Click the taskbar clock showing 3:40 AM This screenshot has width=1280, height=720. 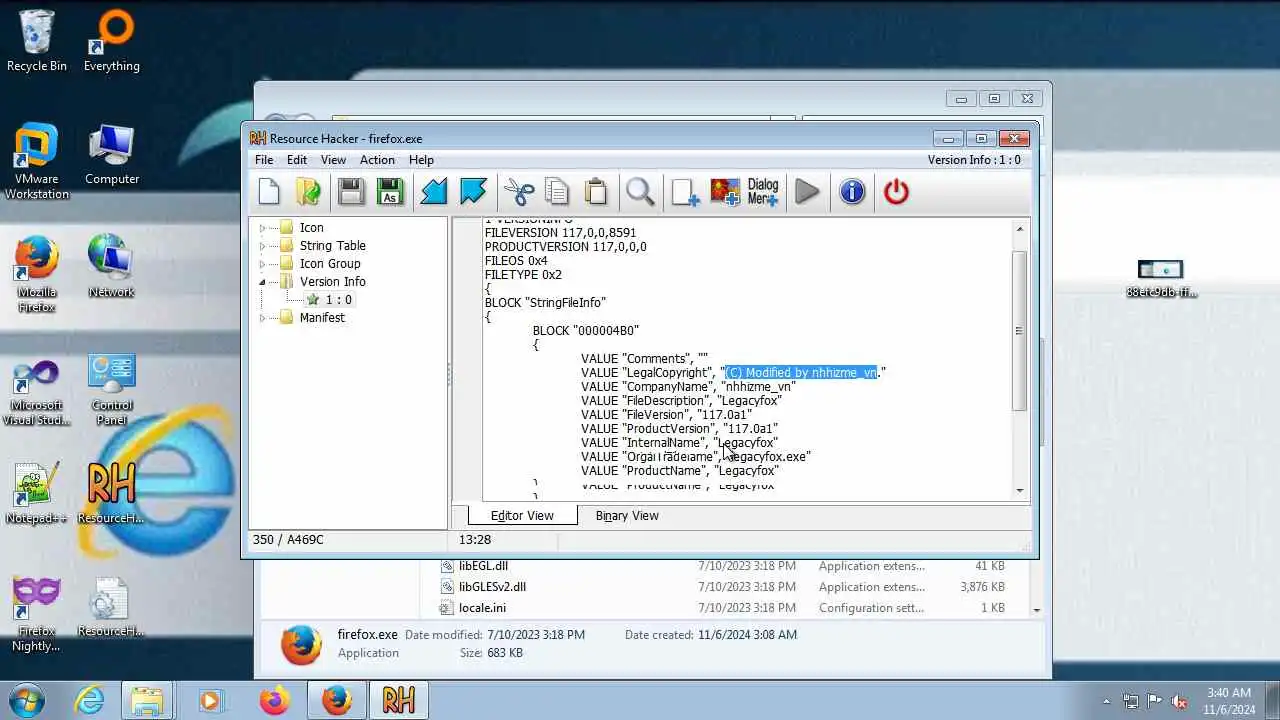point(1229,701)
